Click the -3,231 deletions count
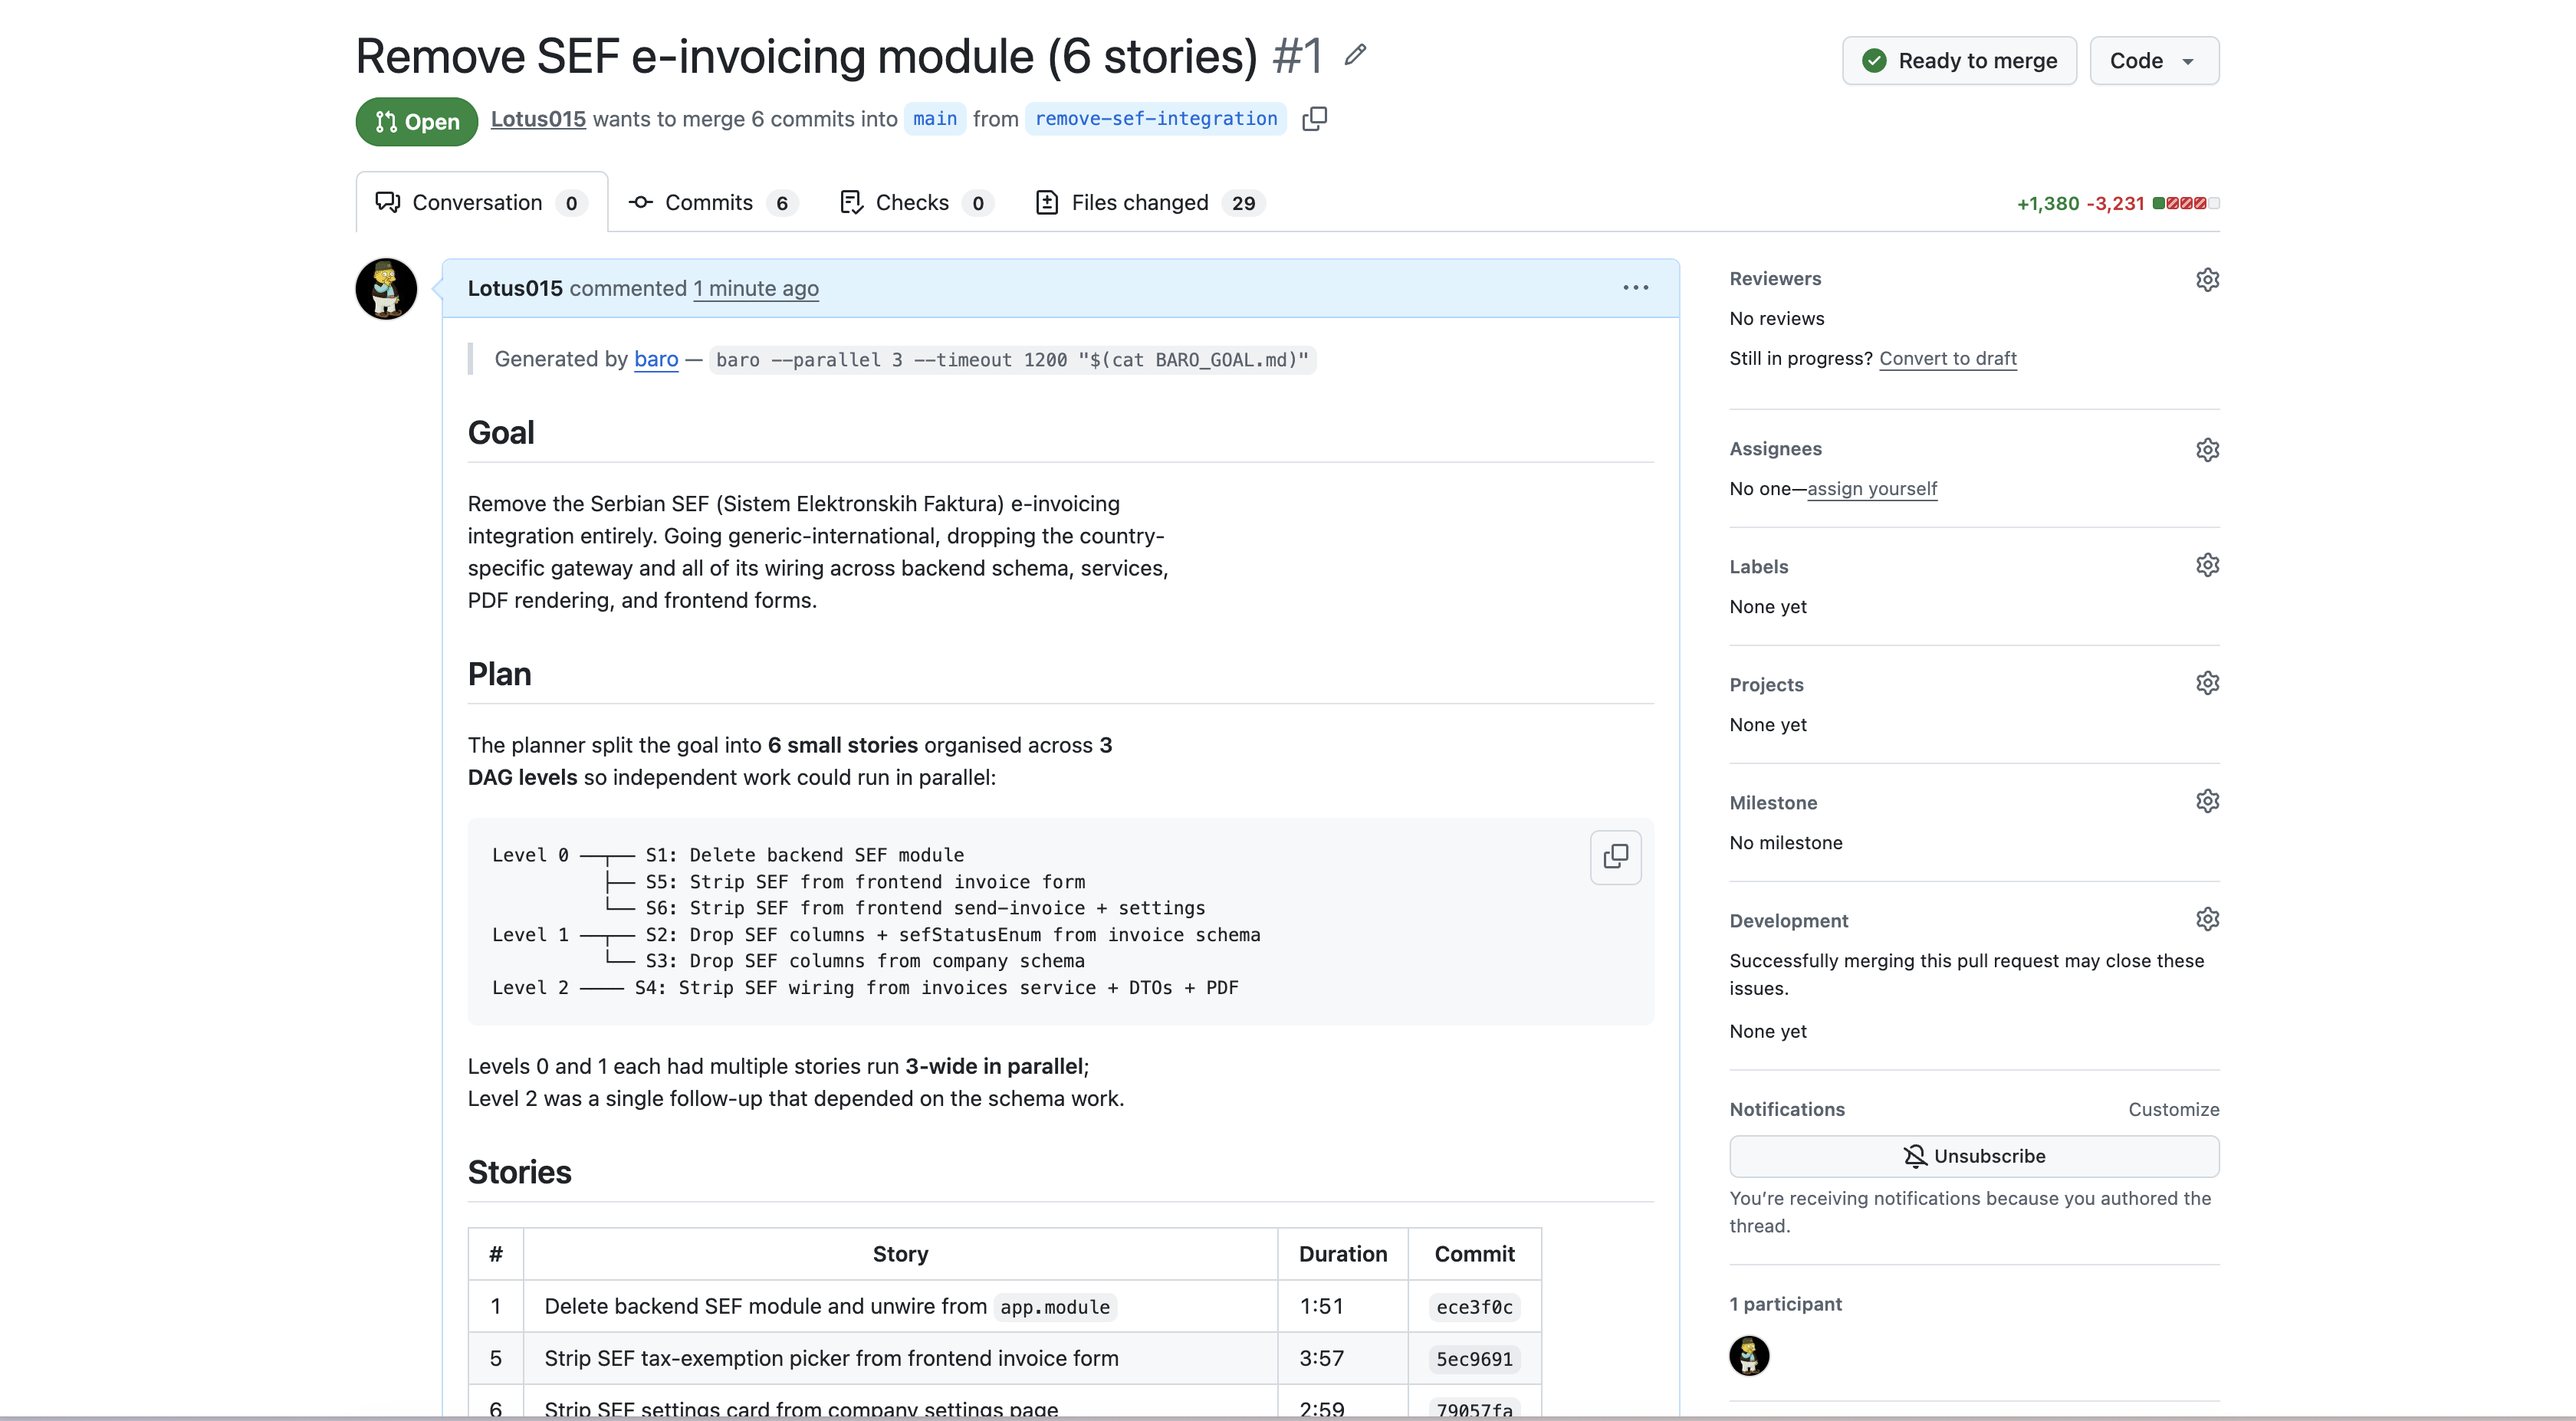The width and height of the screenshot is (2576, 1421). click(x=2115, y=203)
